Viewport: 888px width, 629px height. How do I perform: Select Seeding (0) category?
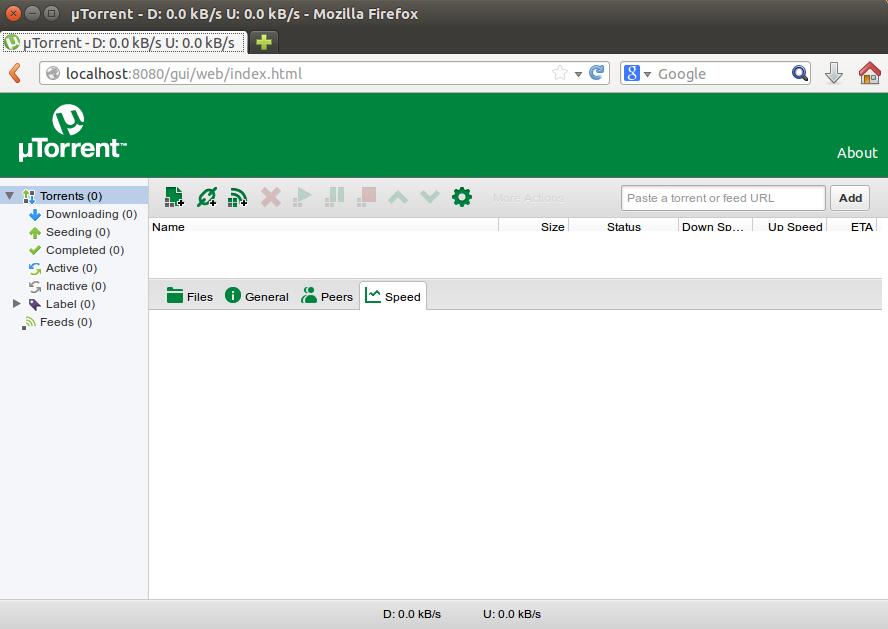tap(77, 232)
